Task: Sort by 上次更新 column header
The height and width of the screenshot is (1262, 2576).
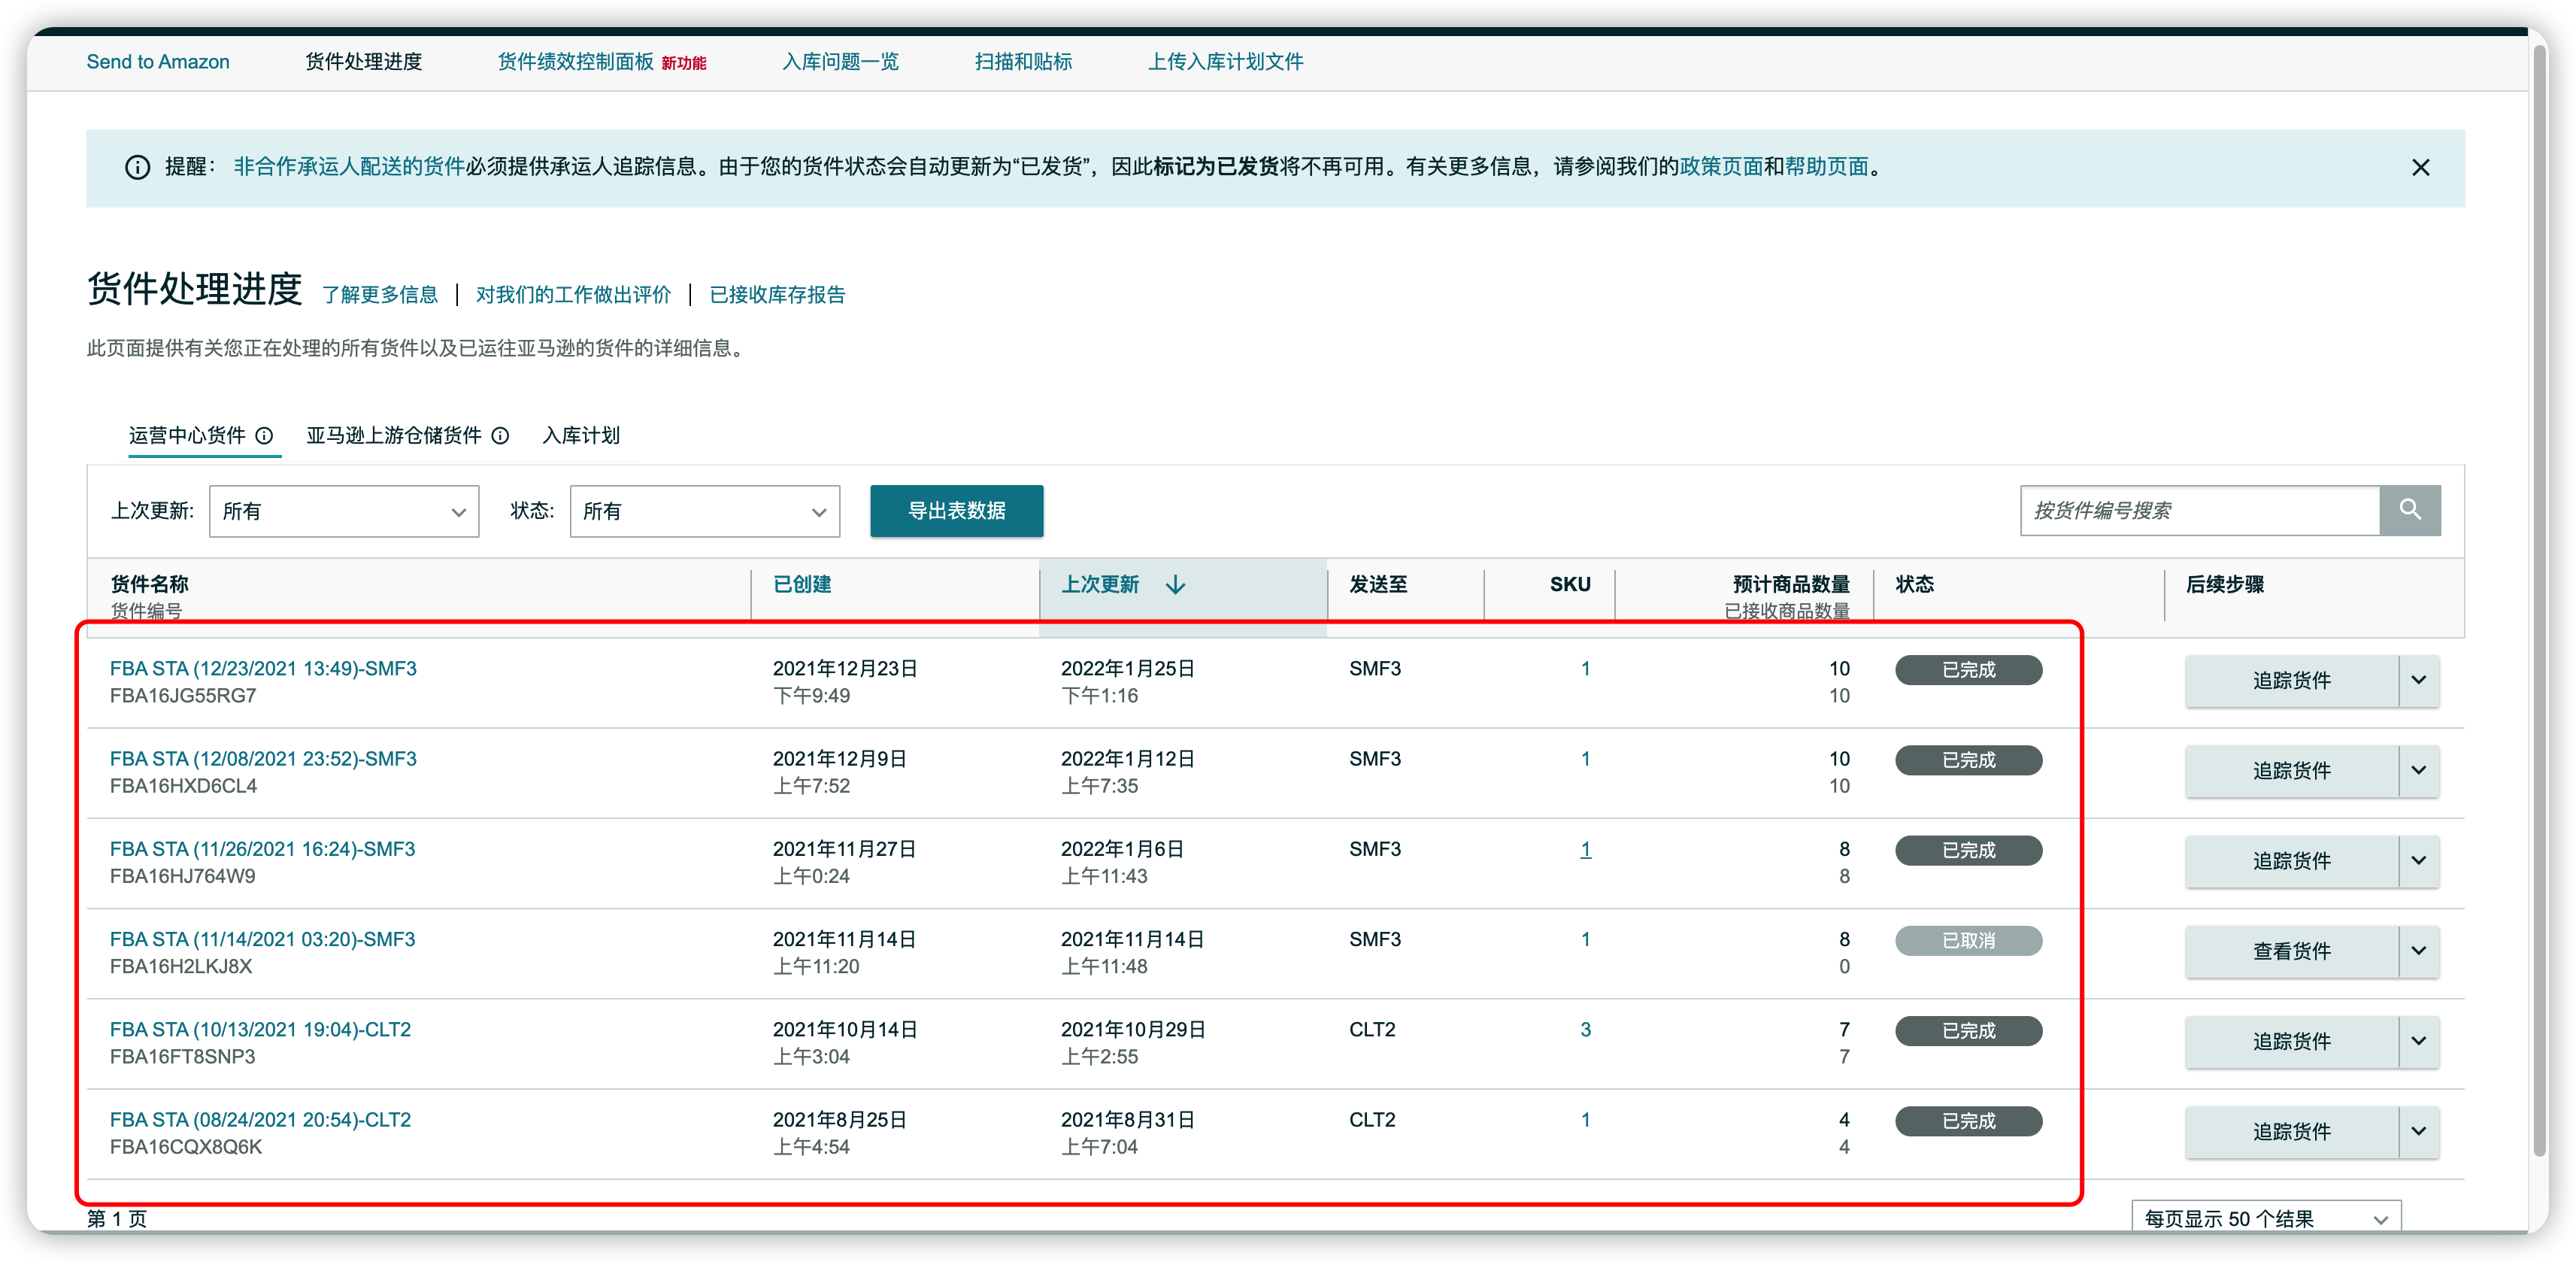Action: [x=1100, y=584]
